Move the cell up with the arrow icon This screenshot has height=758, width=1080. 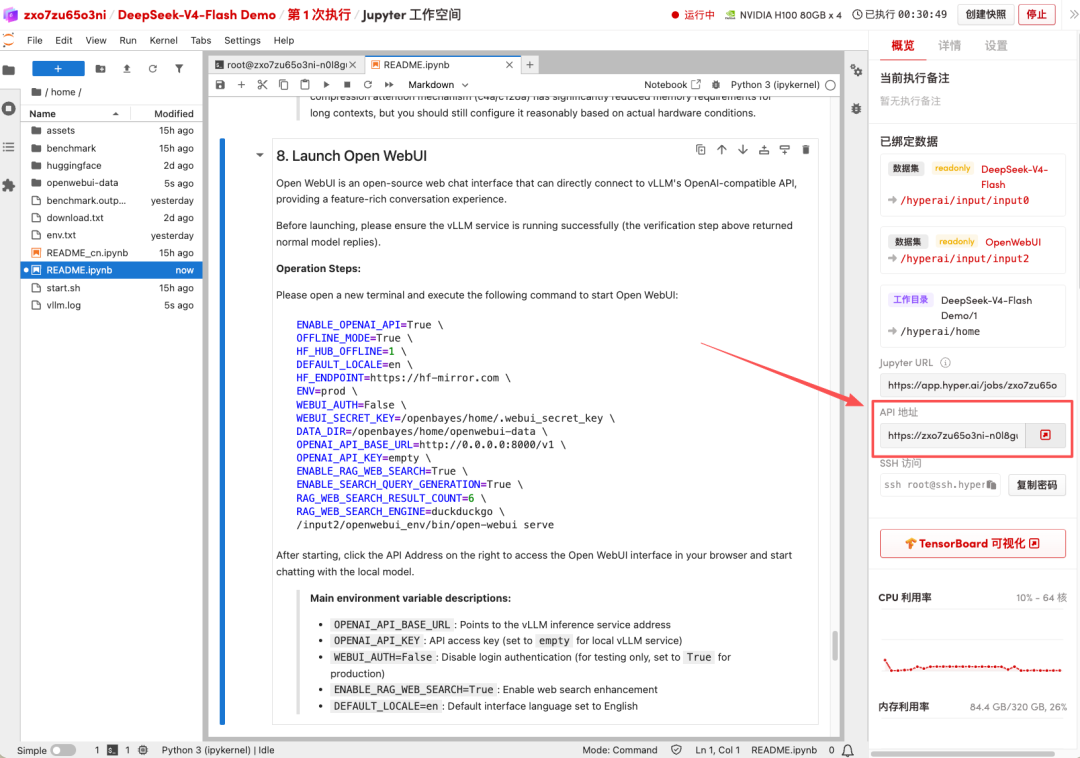click(x=722, y=149)
